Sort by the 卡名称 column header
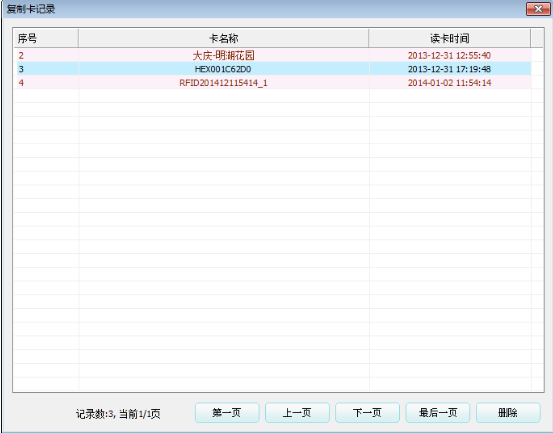Screen dimensions: 553x433 tap(224, 38)
